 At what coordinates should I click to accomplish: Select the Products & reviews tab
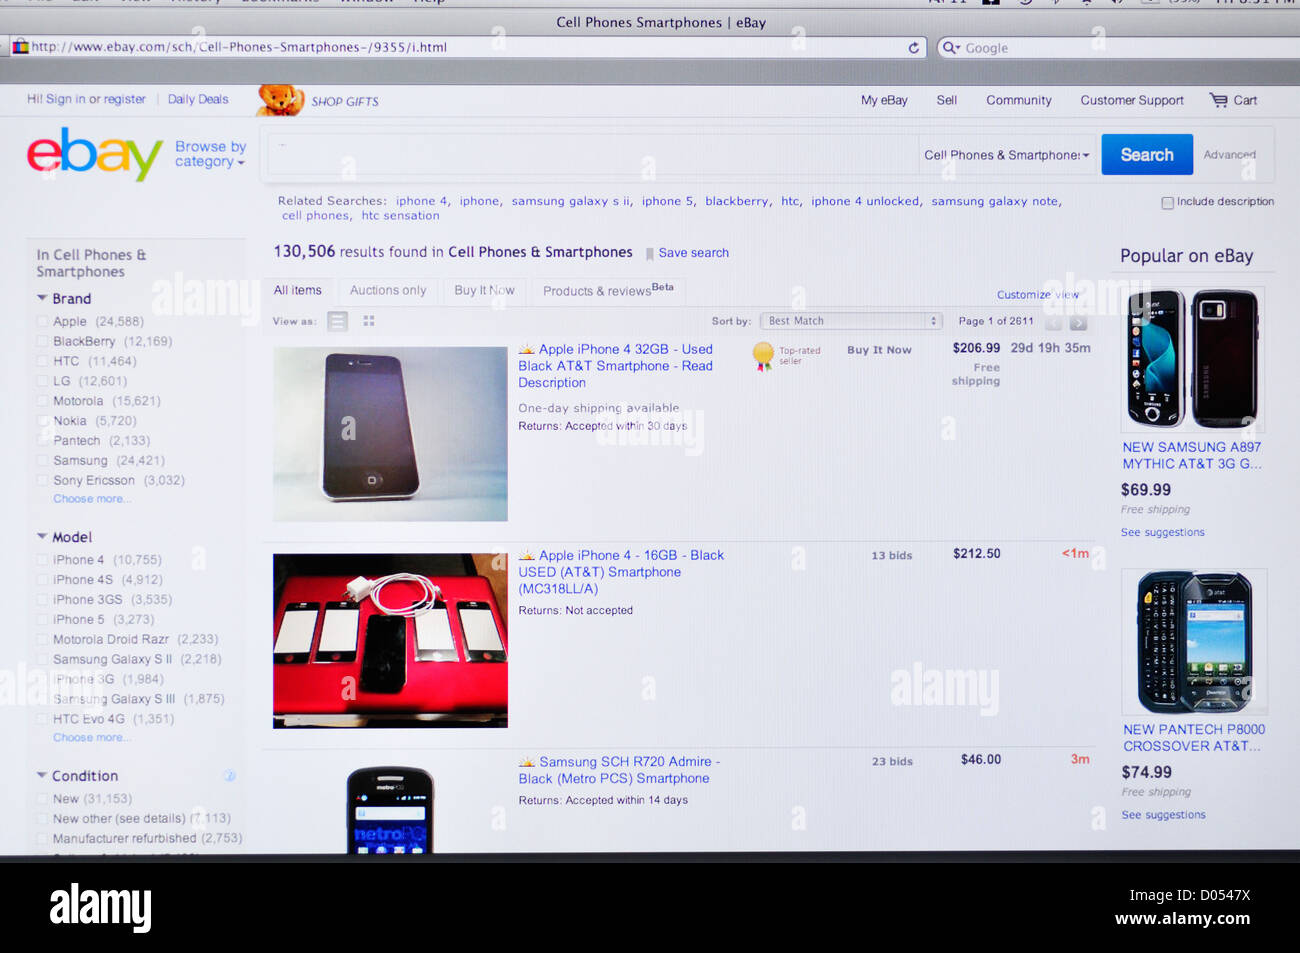[608, 290]
